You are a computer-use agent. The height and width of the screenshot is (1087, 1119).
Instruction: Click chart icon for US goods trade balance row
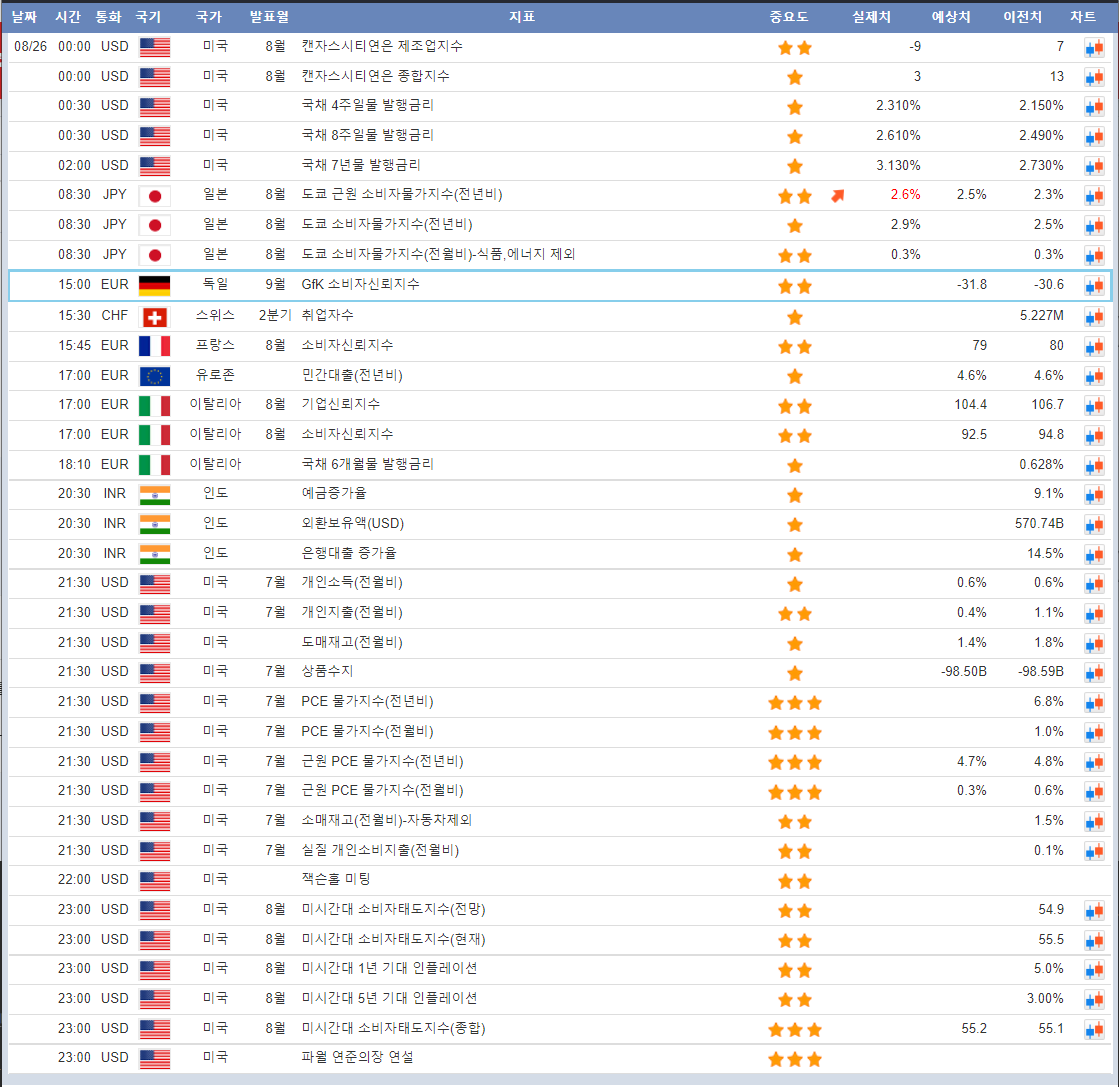[x=1094, y=672]
